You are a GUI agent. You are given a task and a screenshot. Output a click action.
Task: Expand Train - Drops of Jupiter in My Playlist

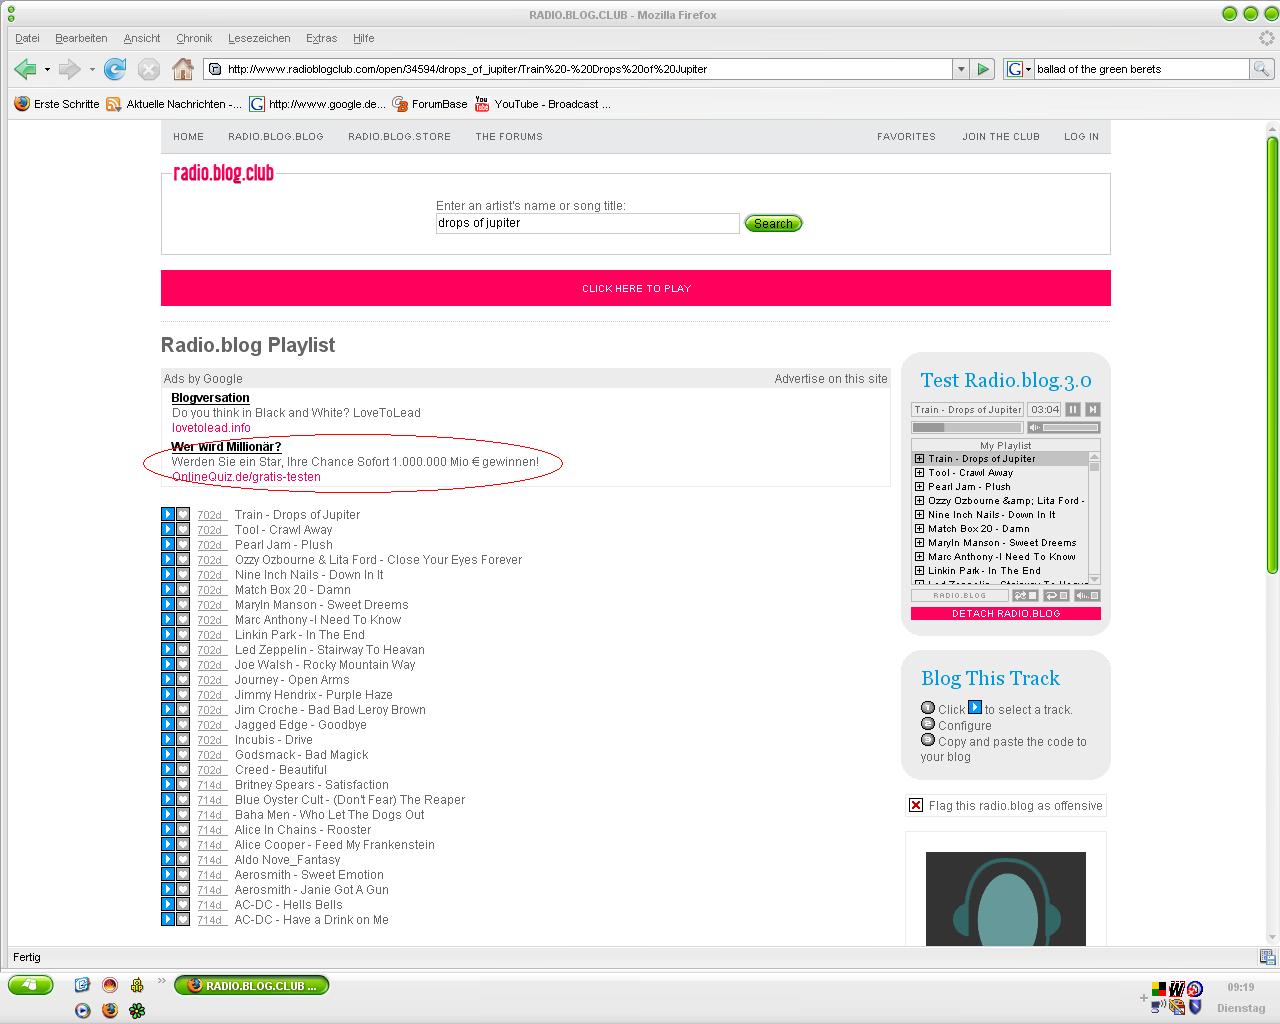coord(919,459)
